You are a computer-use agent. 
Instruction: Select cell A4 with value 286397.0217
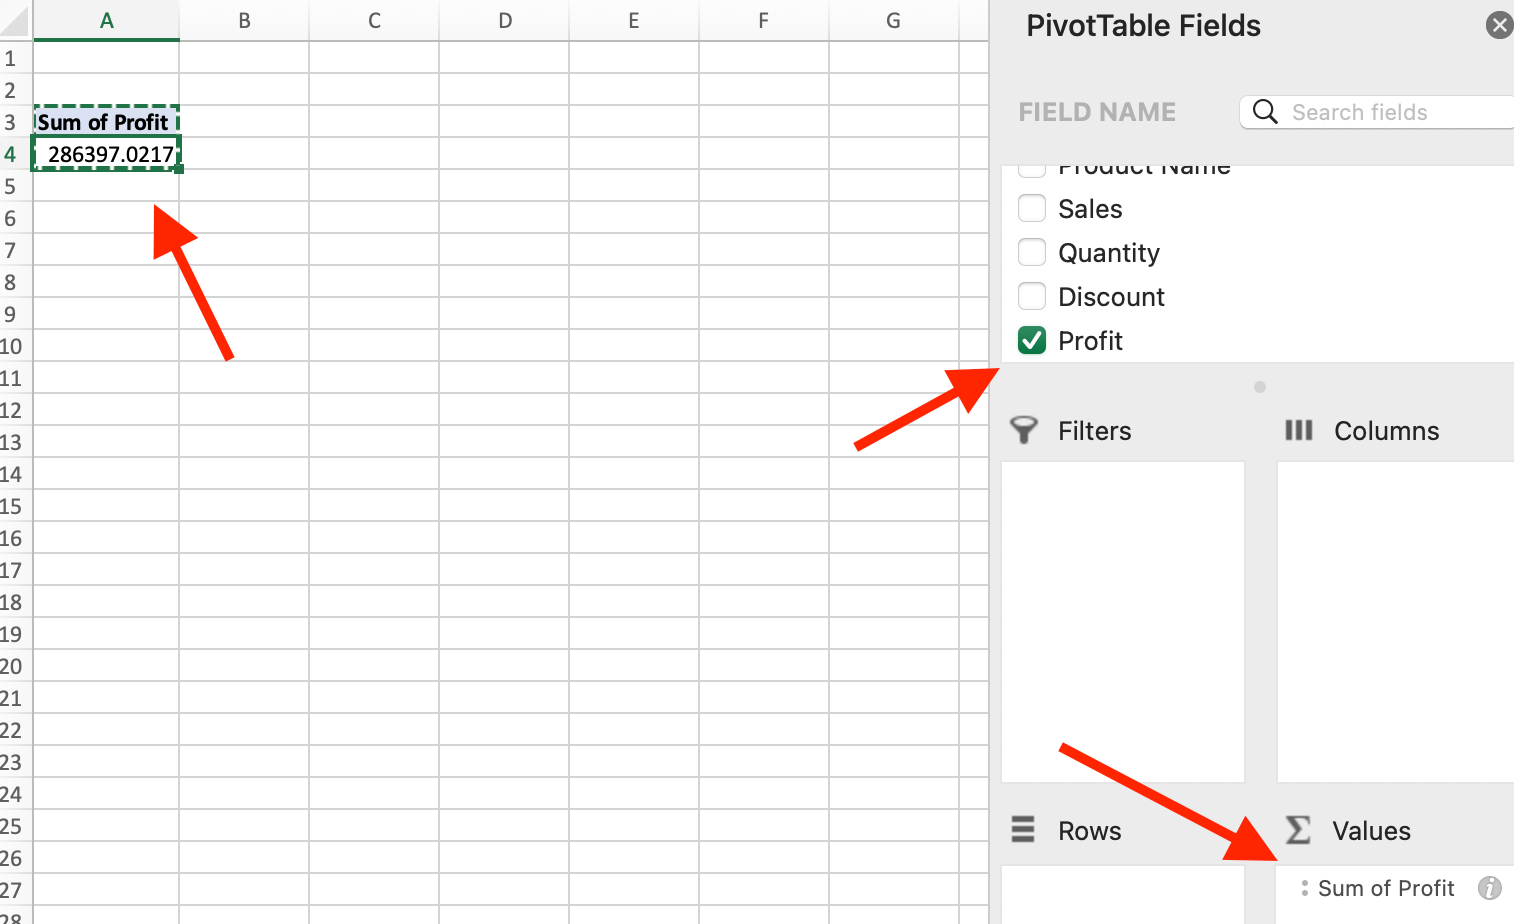click(x=107, y=154)
